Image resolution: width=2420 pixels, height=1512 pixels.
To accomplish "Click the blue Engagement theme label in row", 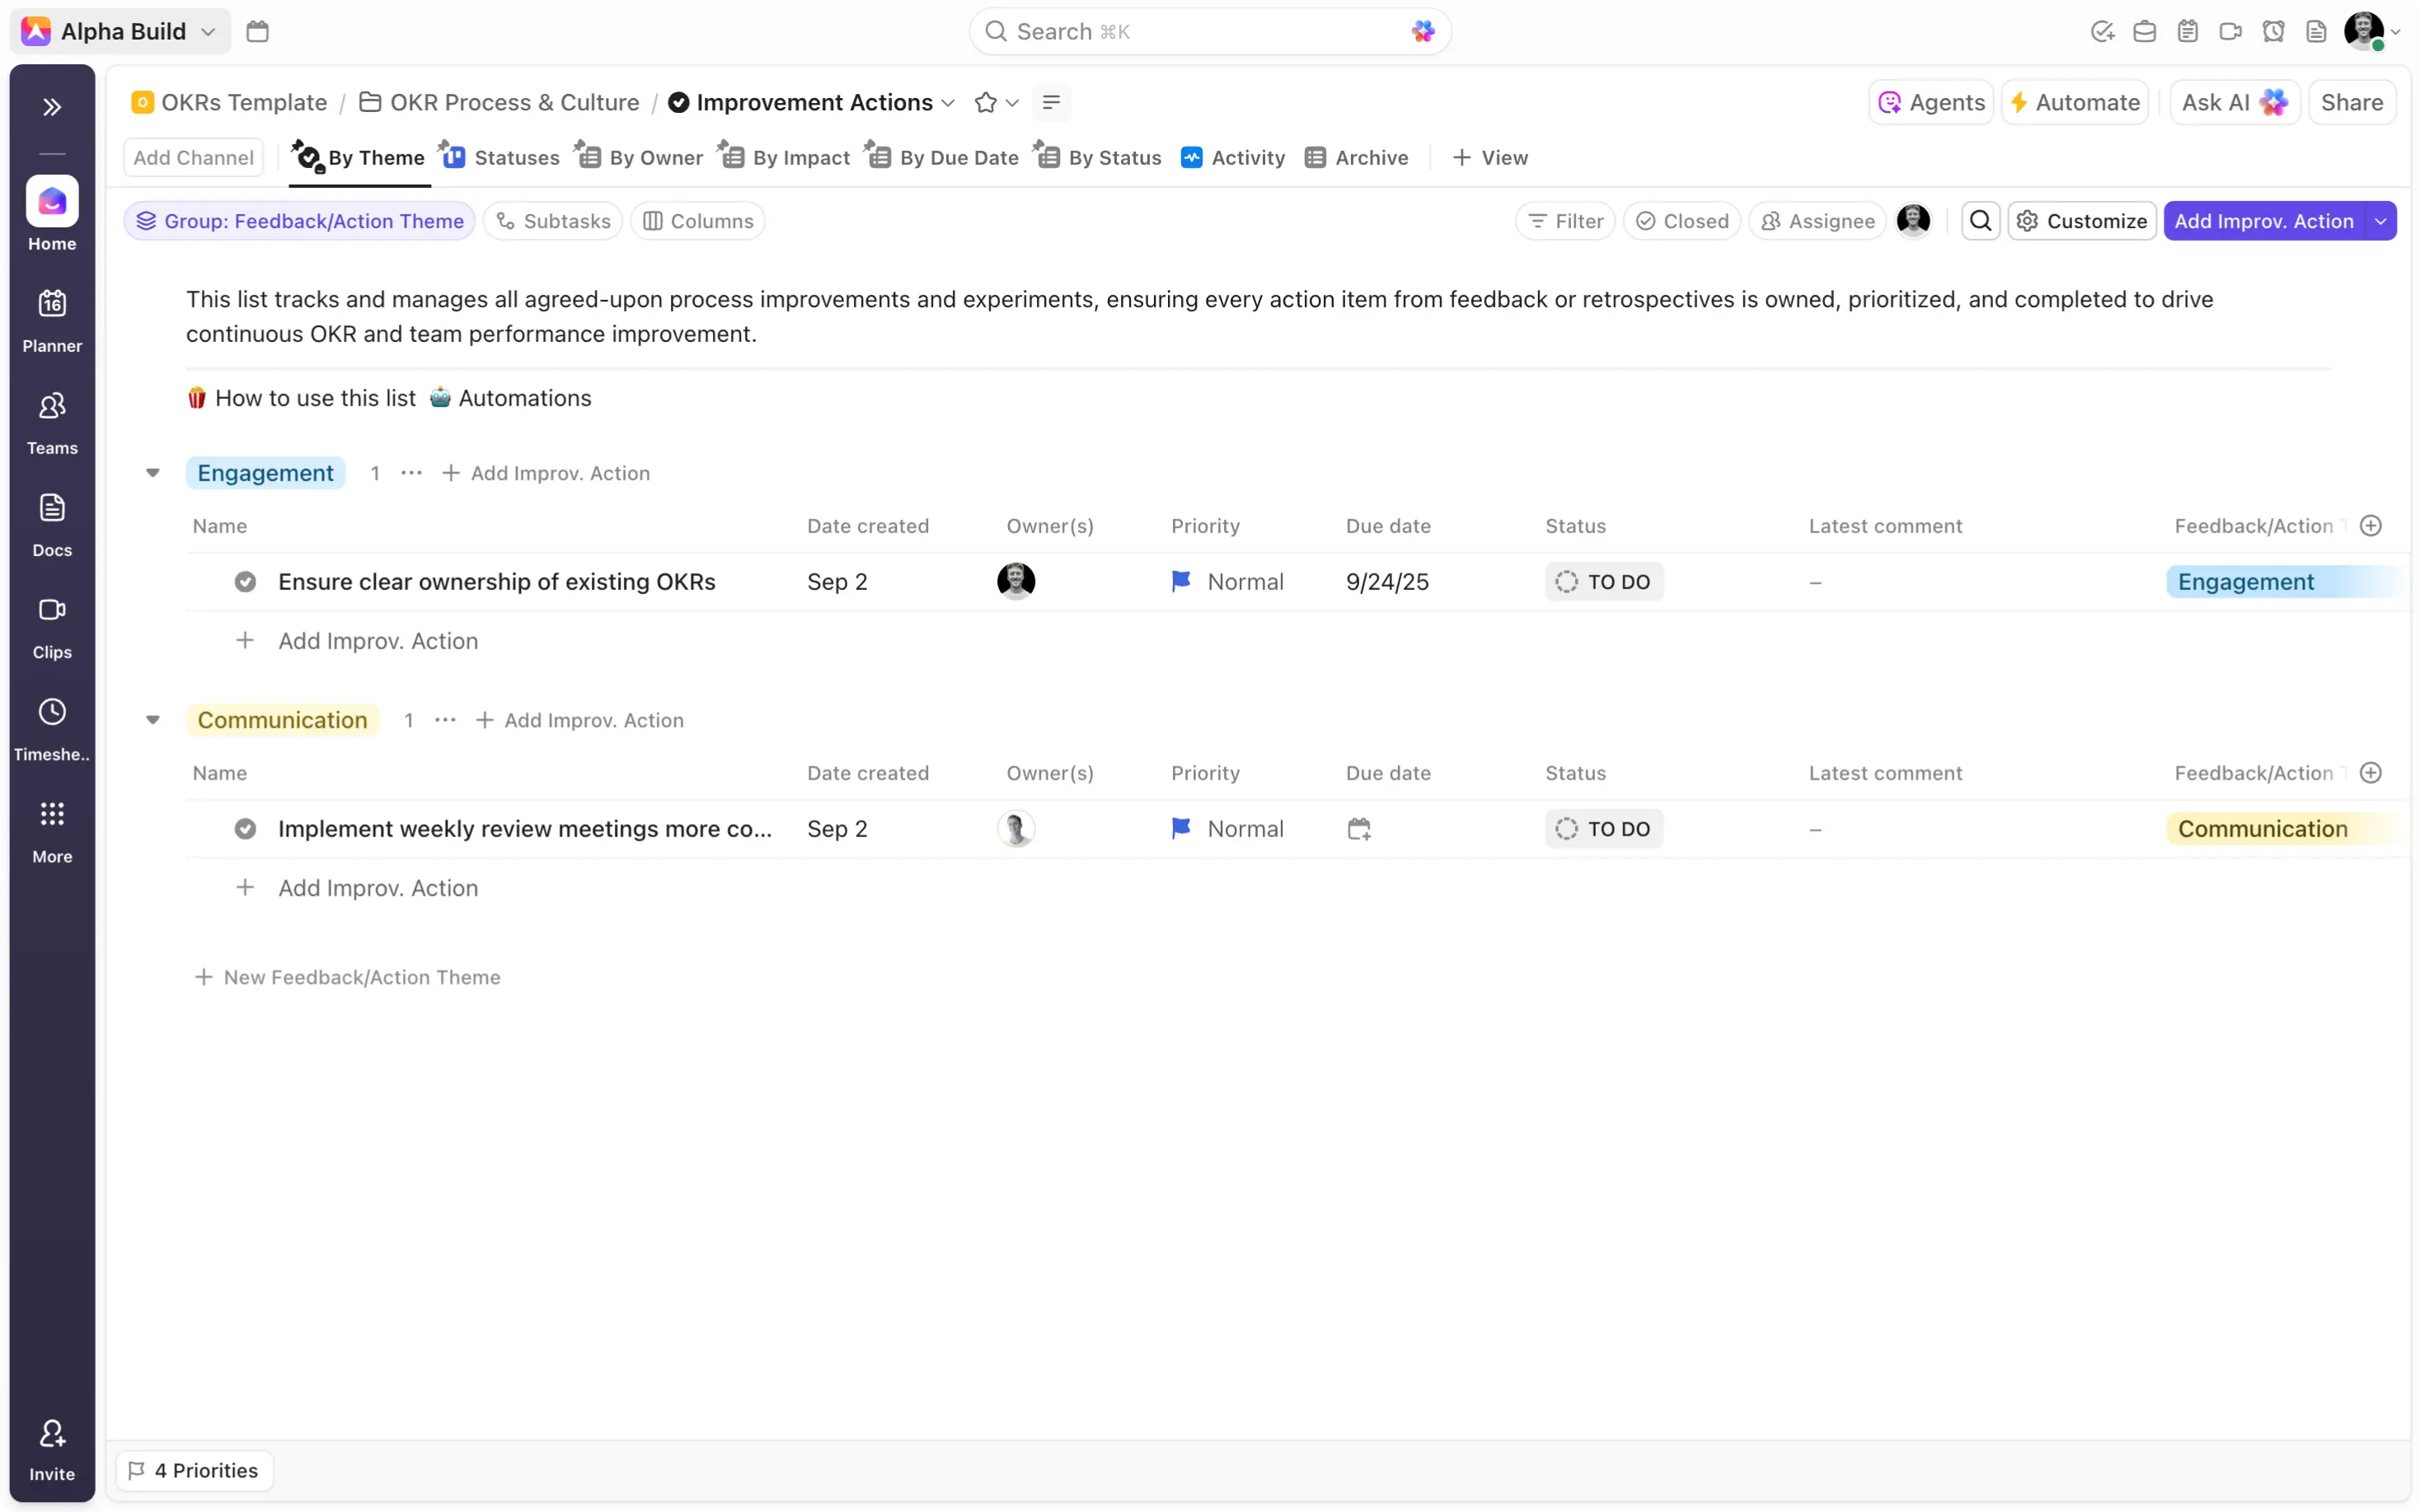I will pyautogui.click(x=2245, y=582).
